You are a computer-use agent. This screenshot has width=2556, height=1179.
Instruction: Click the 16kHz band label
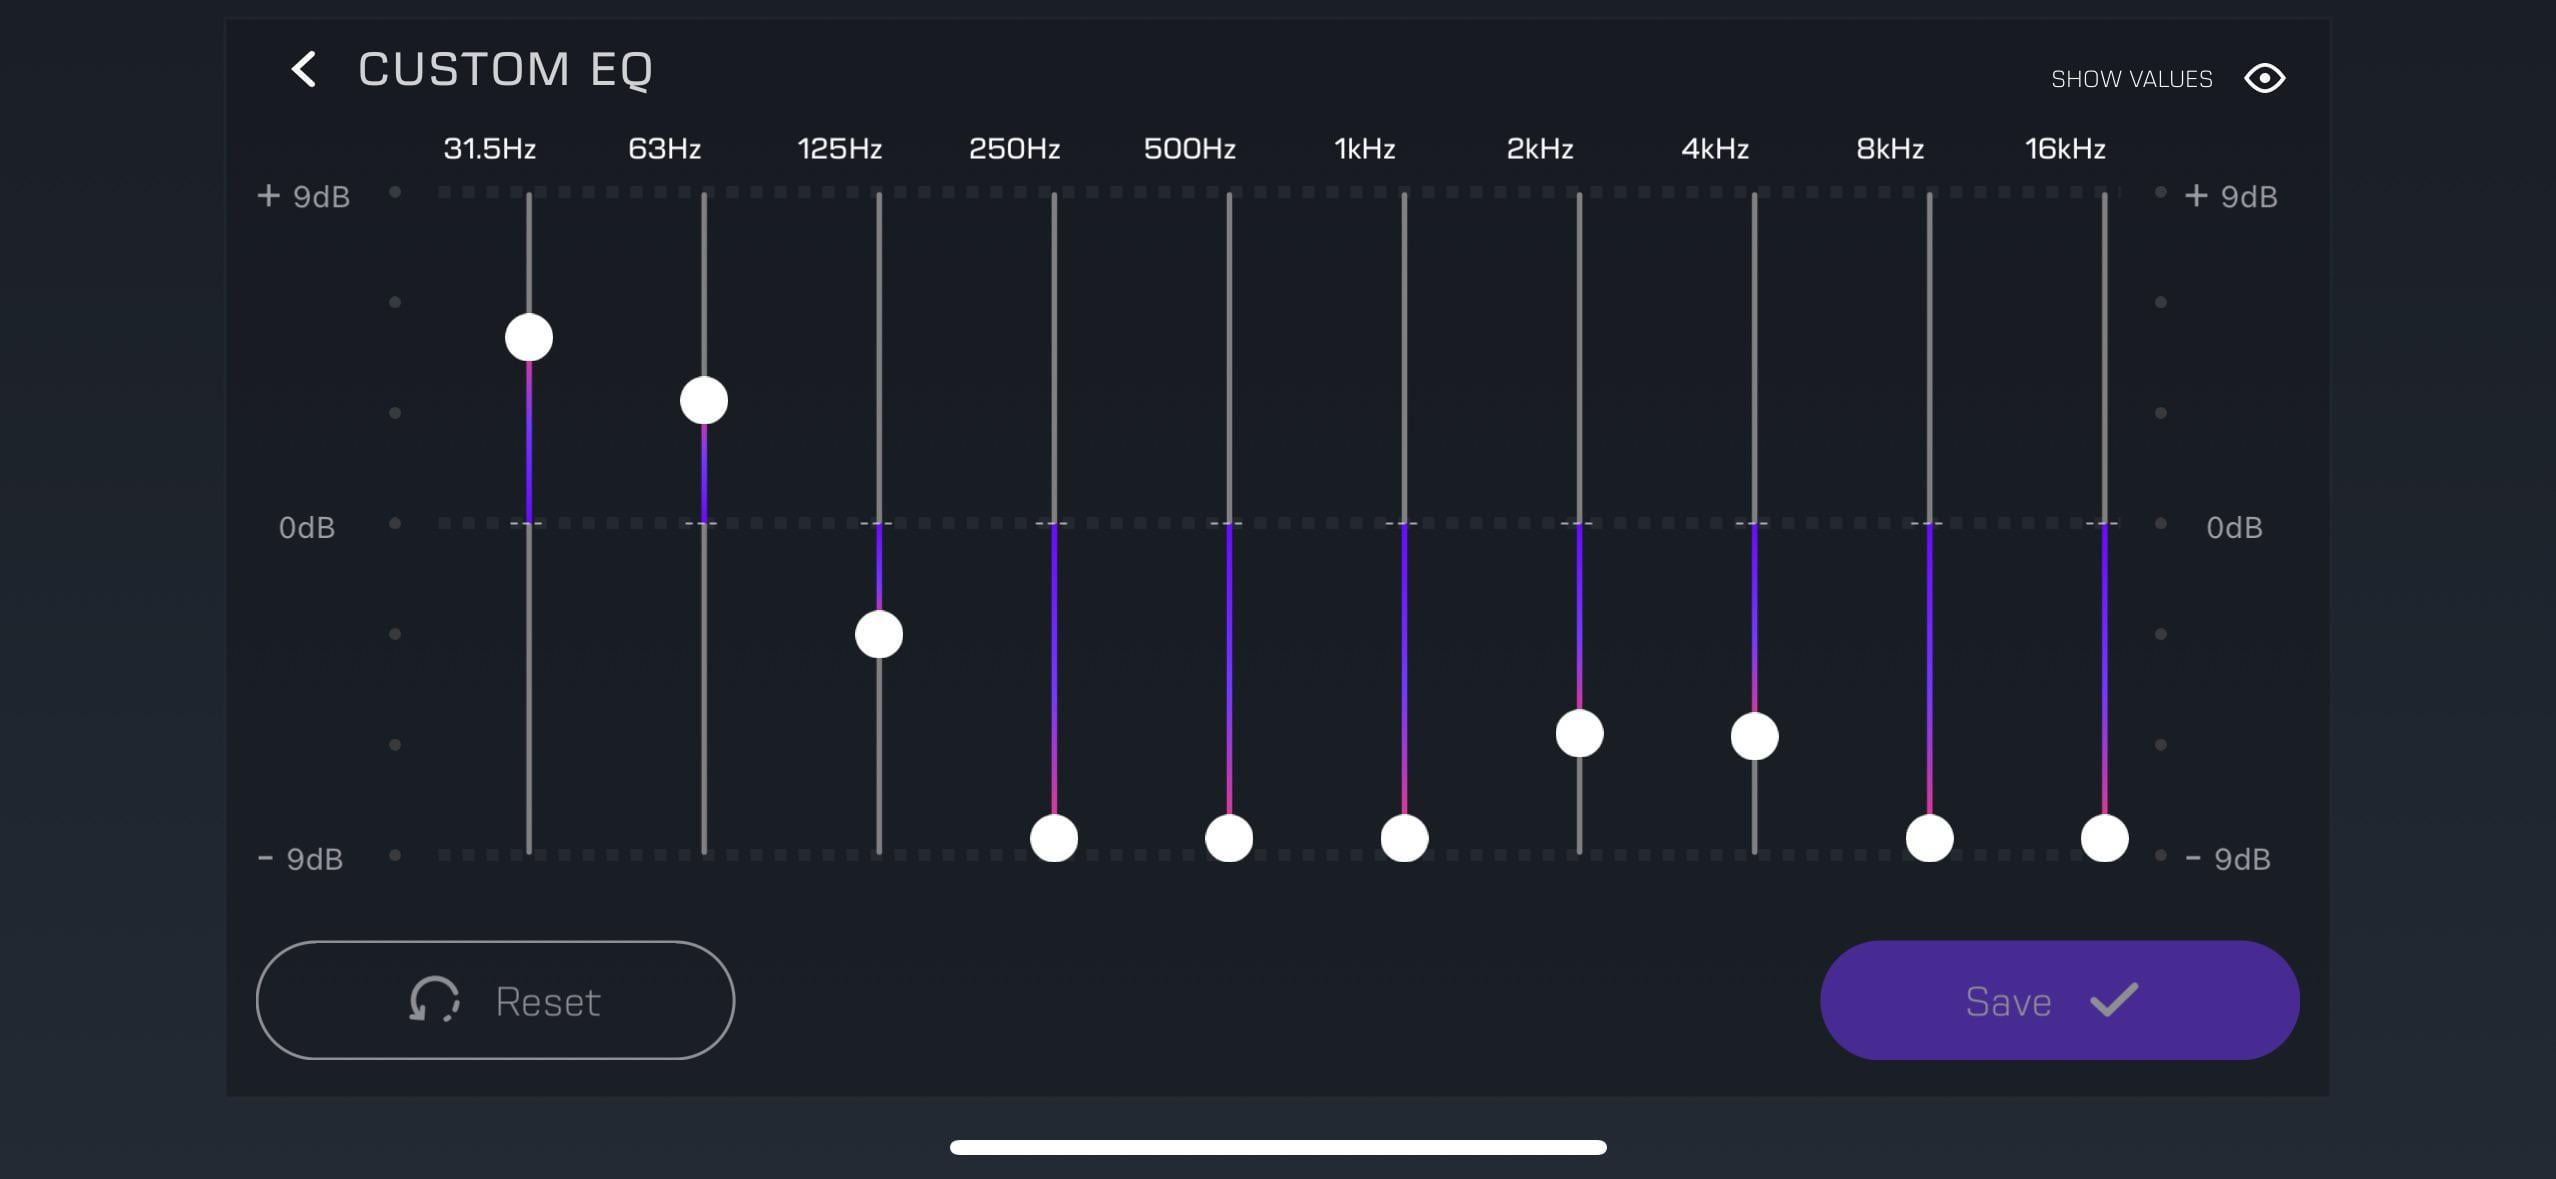click(x=2064, y=149)
